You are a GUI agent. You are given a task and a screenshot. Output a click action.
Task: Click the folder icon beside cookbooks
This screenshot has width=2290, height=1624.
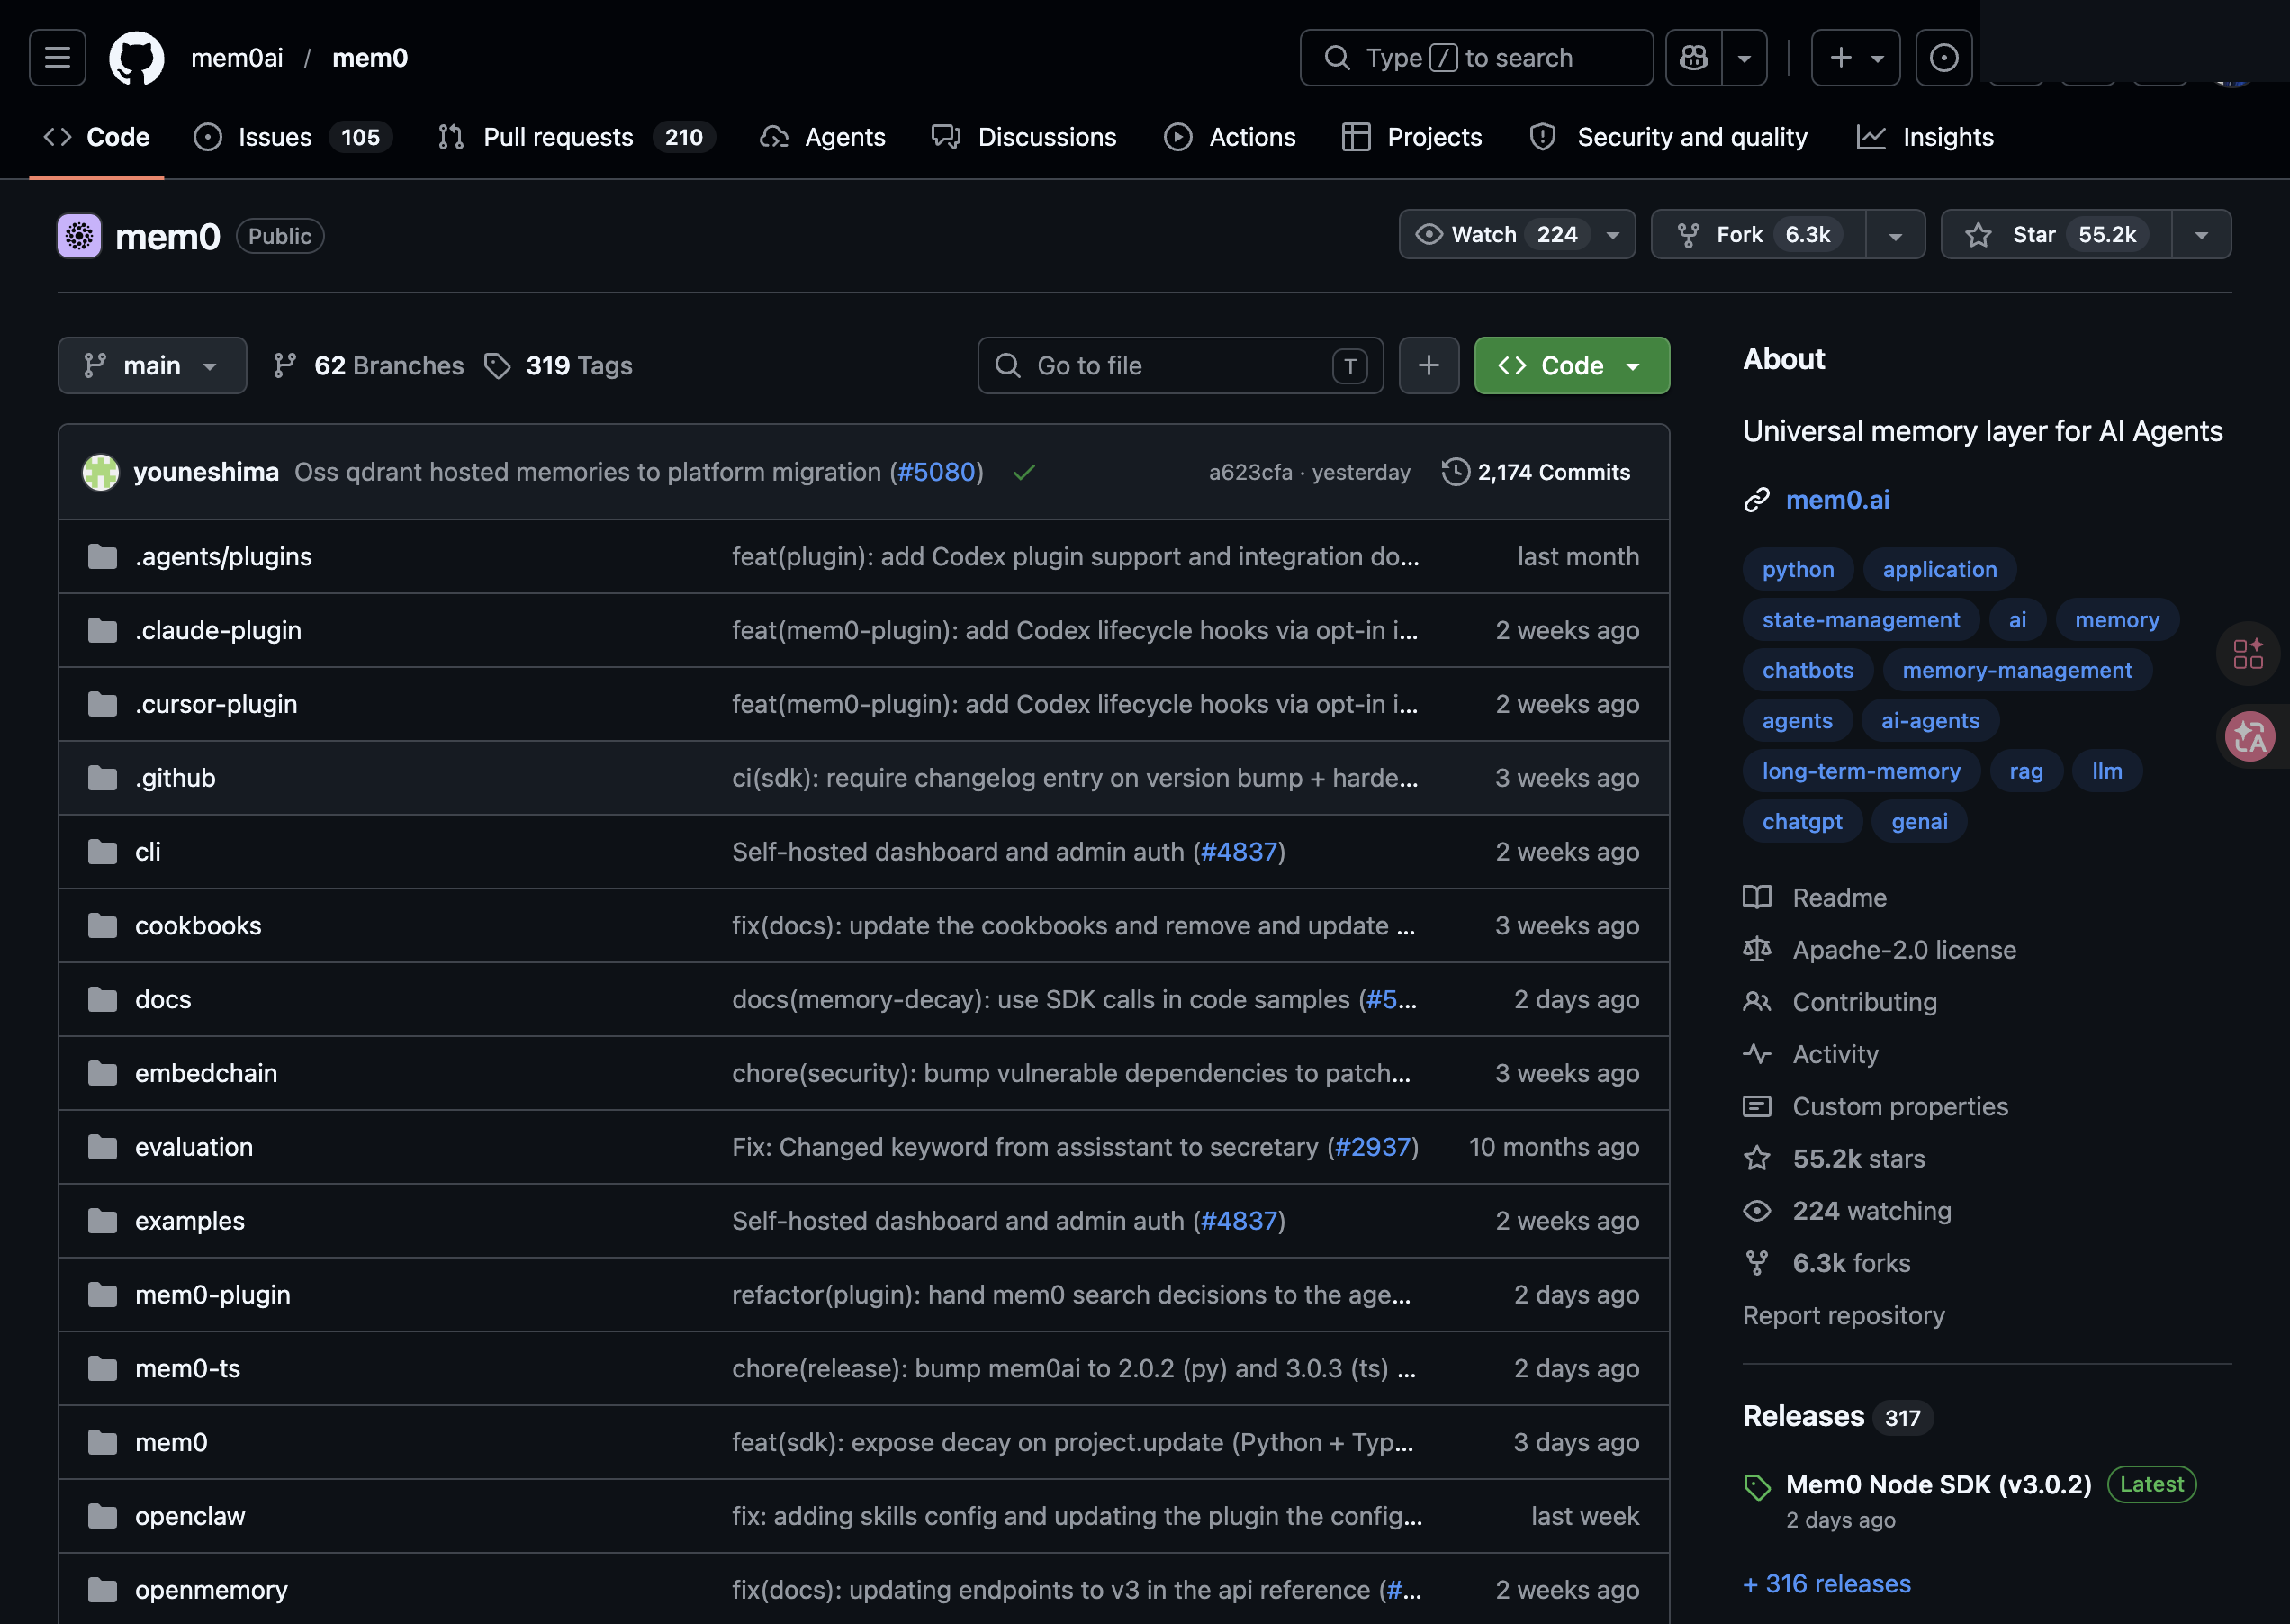[x=102, y=926]
